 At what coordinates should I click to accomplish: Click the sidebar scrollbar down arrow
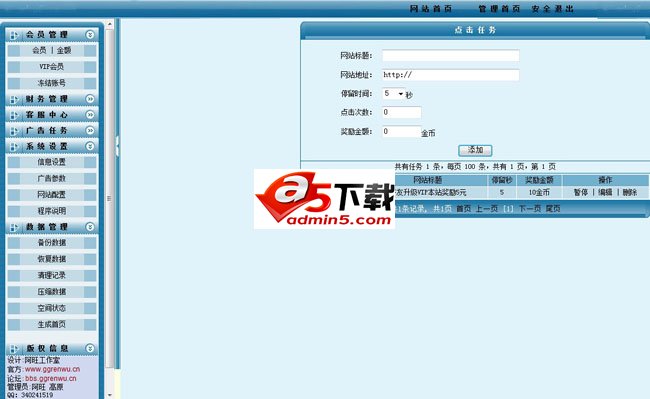click(109, 395)
